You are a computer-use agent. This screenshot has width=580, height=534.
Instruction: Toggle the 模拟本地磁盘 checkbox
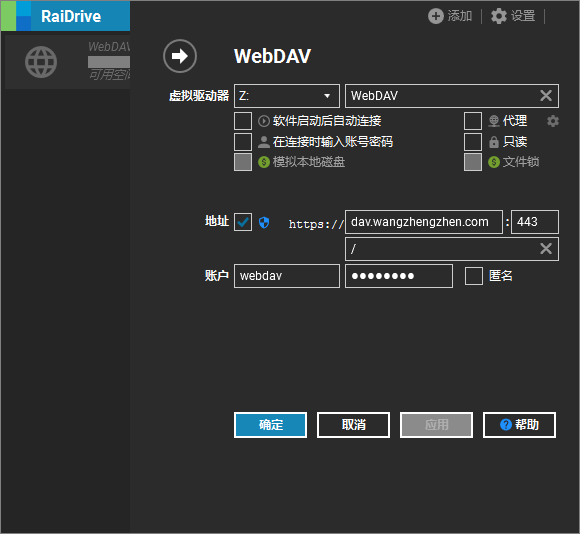click(x=243, y=162)
